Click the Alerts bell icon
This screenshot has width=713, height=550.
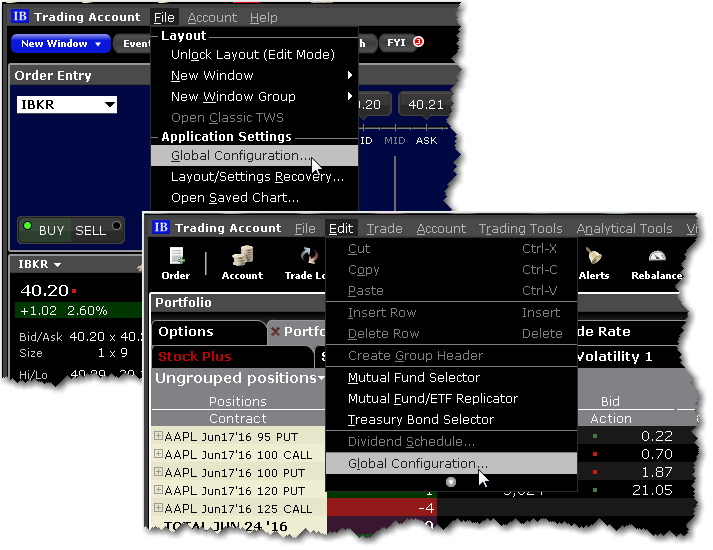[594, 264]
